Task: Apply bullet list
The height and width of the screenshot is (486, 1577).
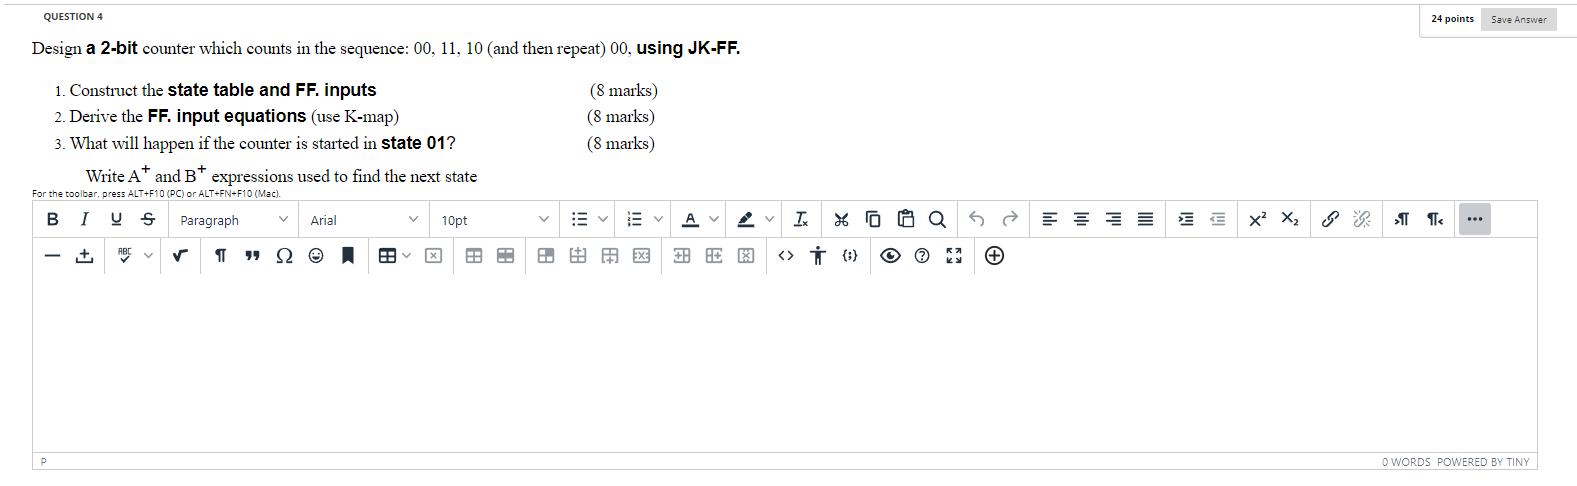Action: pos(579,219)
